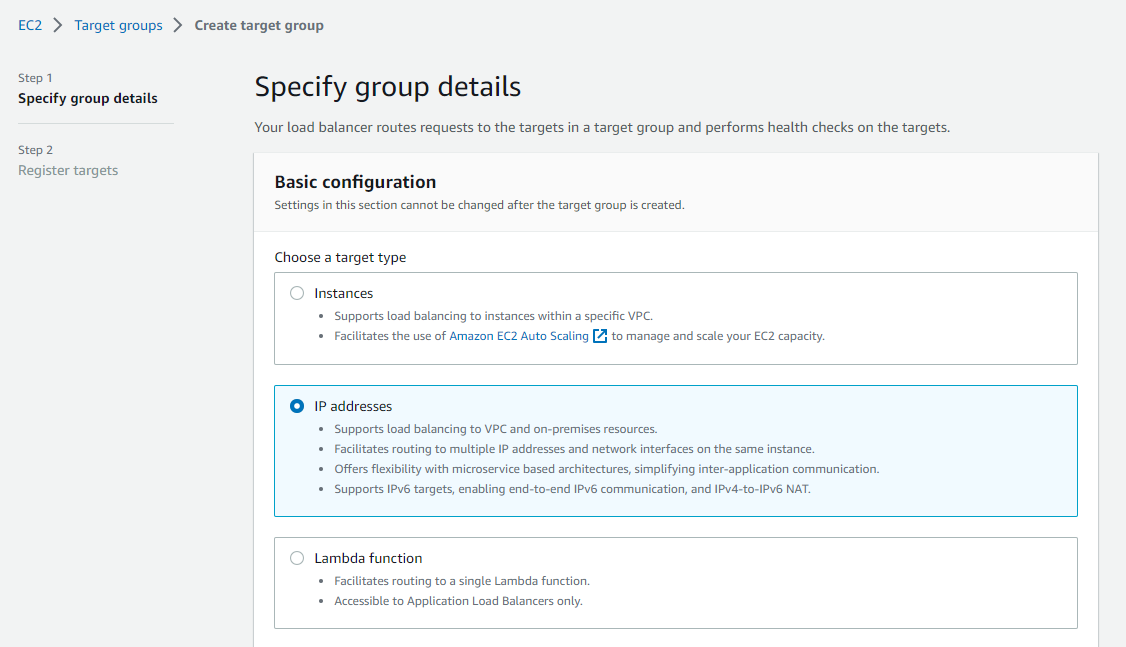This screenshot has width=1126, height=647.
Task: Click text 'Supports load balancing to VPC and on-premises resources.'
Action: pos(495,429)
